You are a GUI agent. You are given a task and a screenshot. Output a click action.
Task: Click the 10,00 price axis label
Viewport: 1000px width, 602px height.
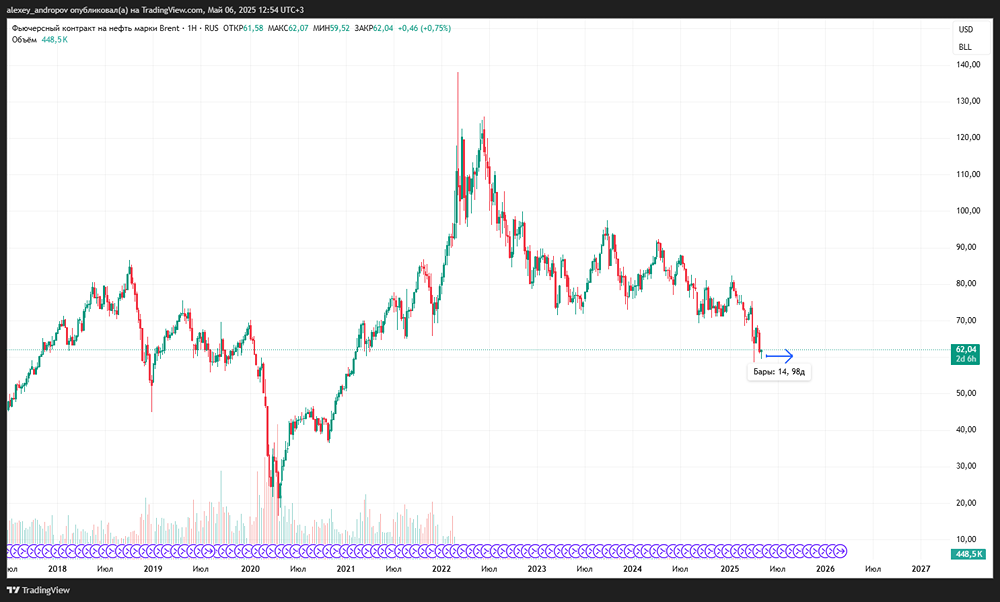point(967,539)
